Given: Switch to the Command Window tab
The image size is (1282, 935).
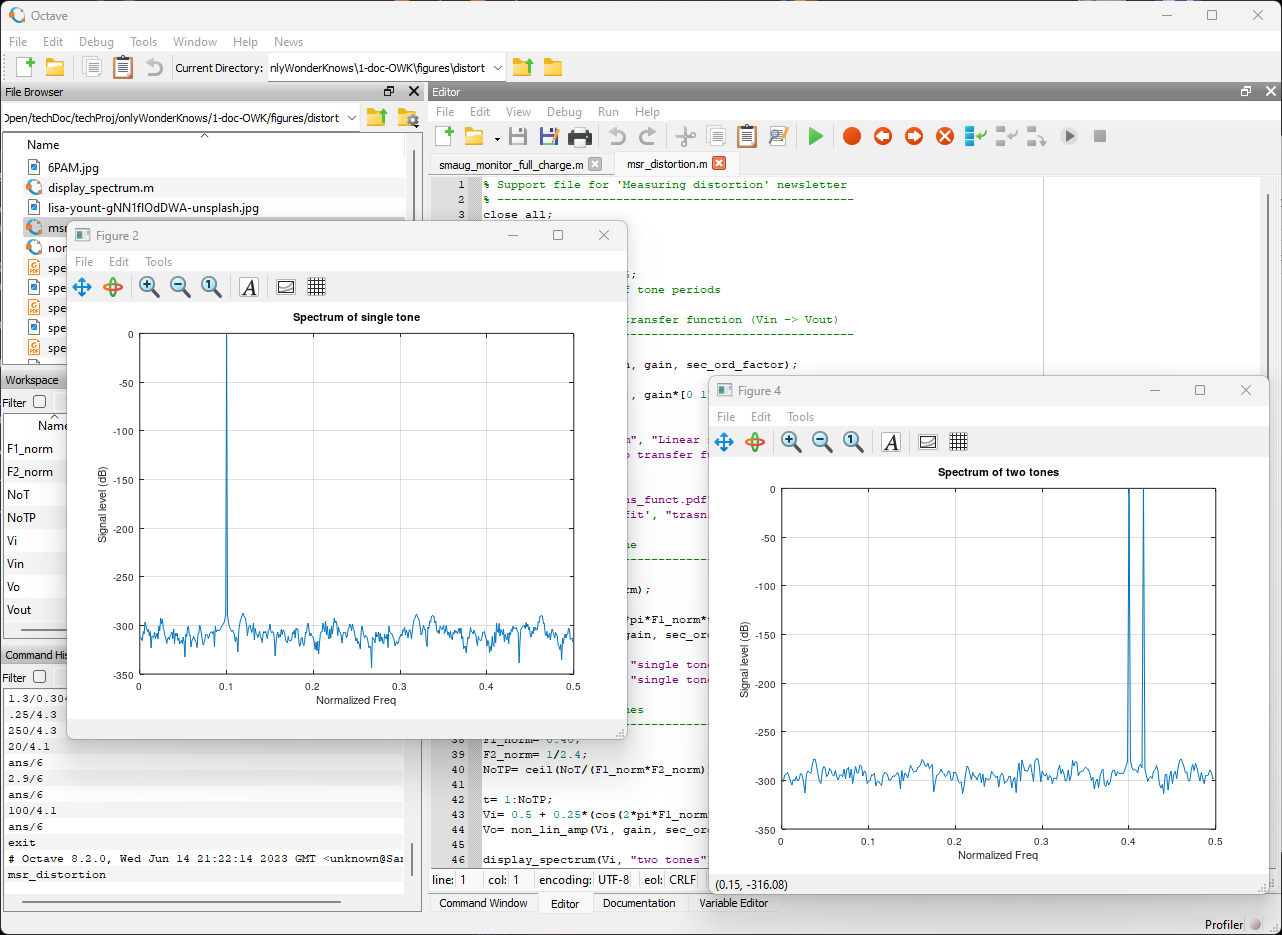Looking at the screenshot, I should point(483,903).
